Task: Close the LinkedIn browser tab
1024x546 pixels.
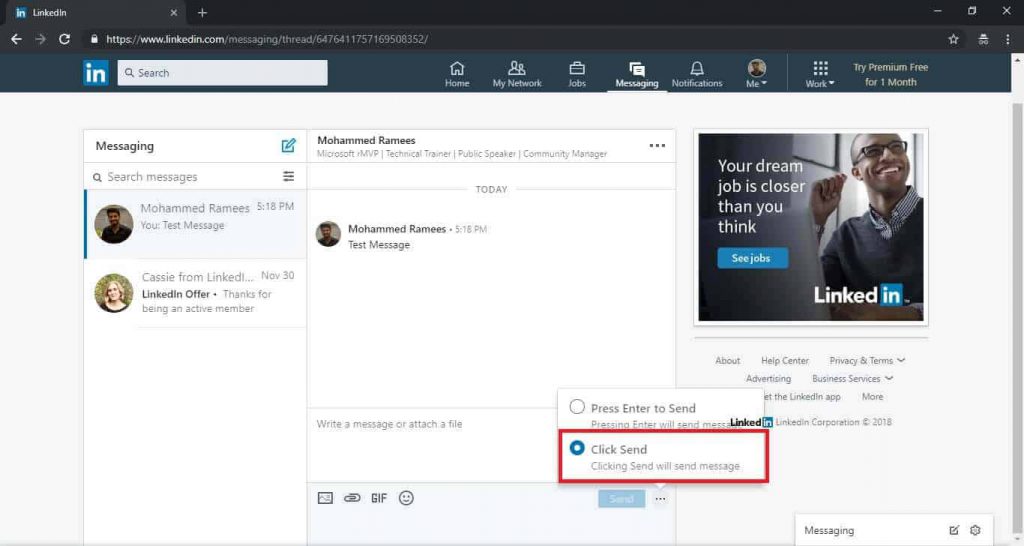Action: pyautogui.click(x=174, y=12)
